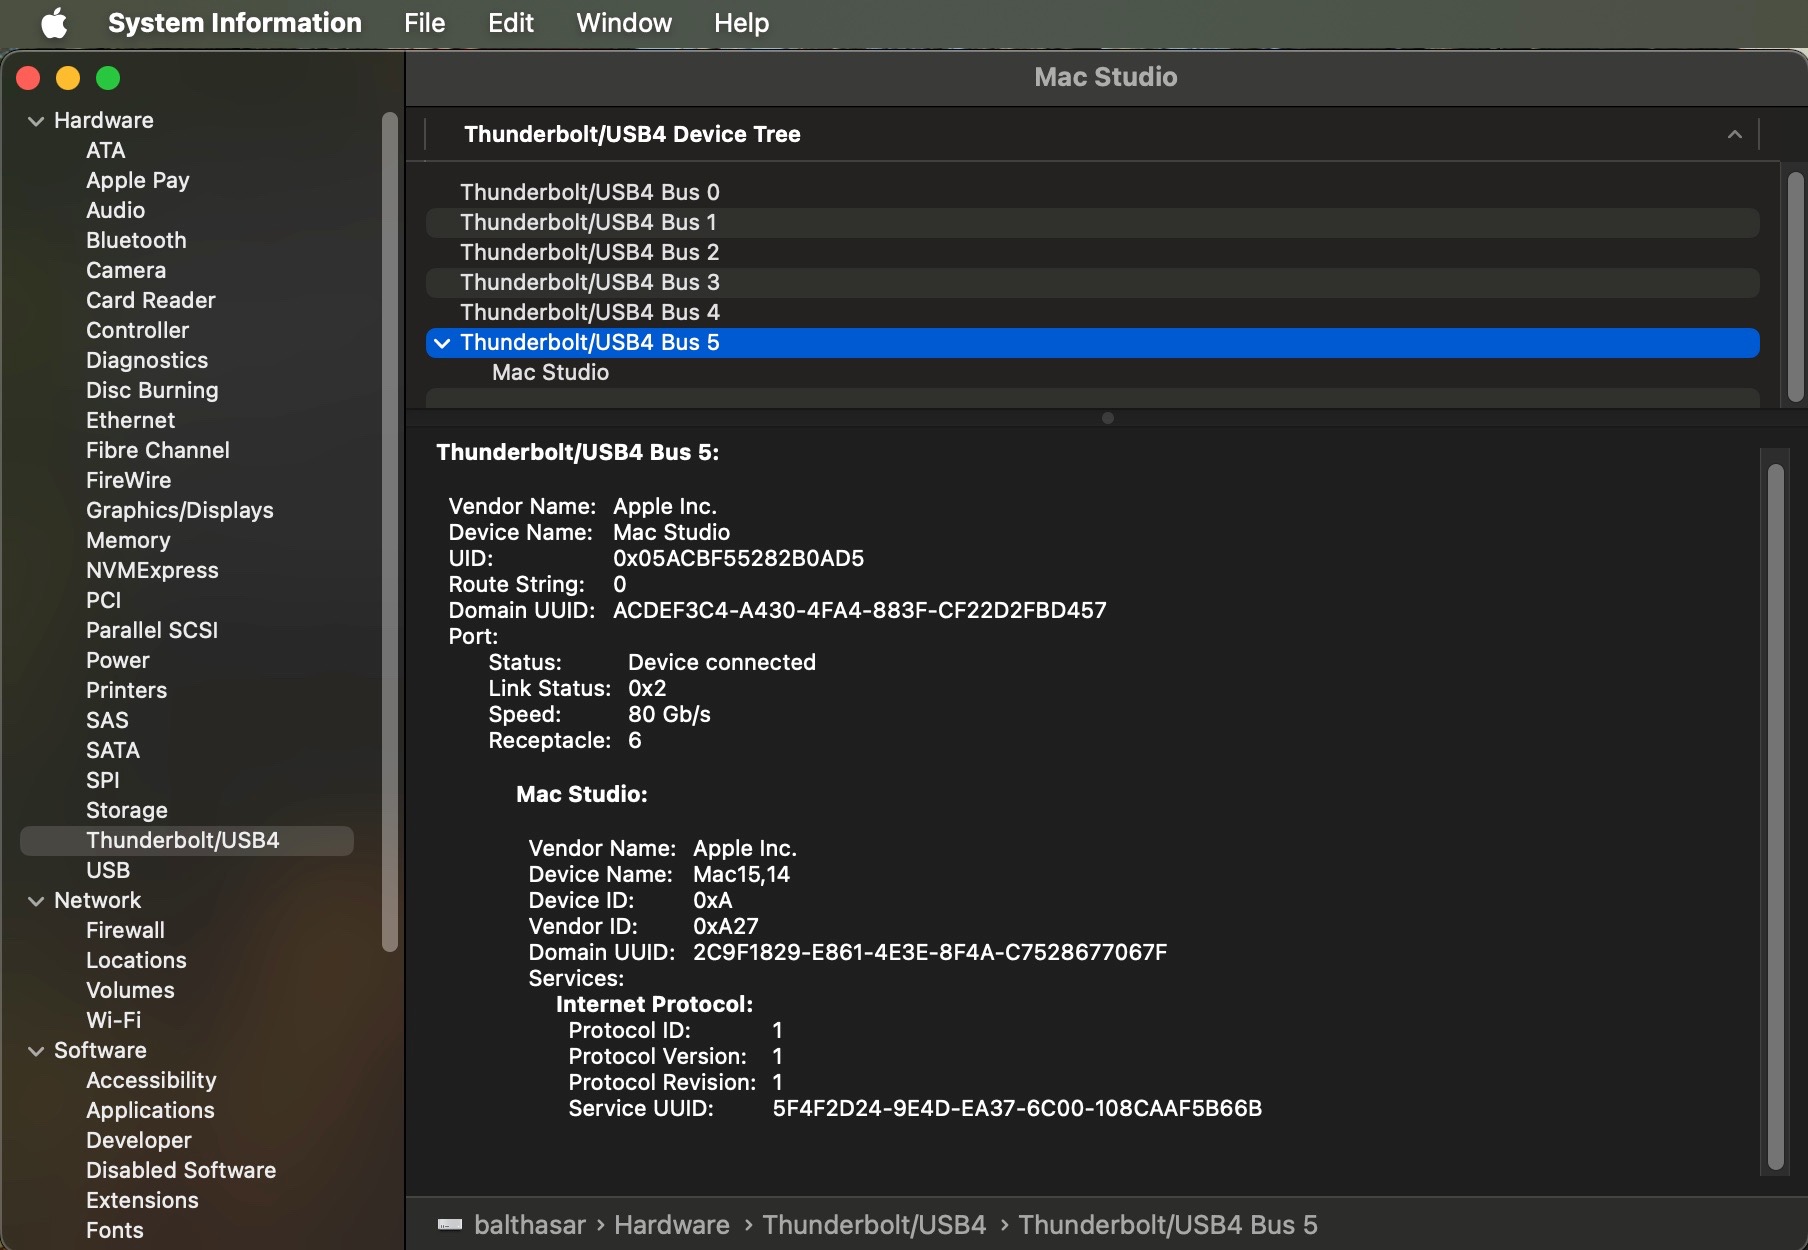Select SATA in the sidebar
The width and height of the screenshot is (1808, 1250).
[x=112, y=750]
